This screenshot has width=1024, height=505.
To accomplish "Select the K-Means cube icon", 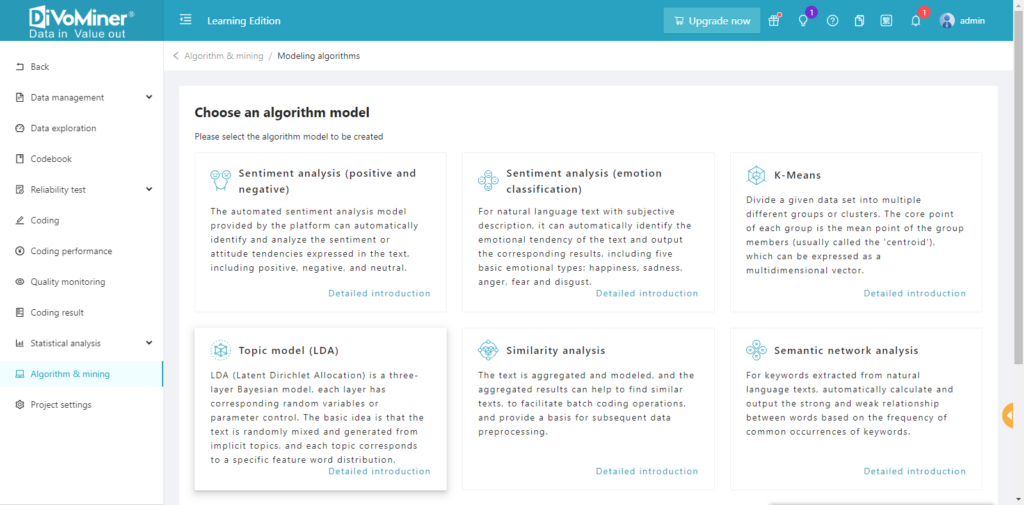I will (756, 175).
